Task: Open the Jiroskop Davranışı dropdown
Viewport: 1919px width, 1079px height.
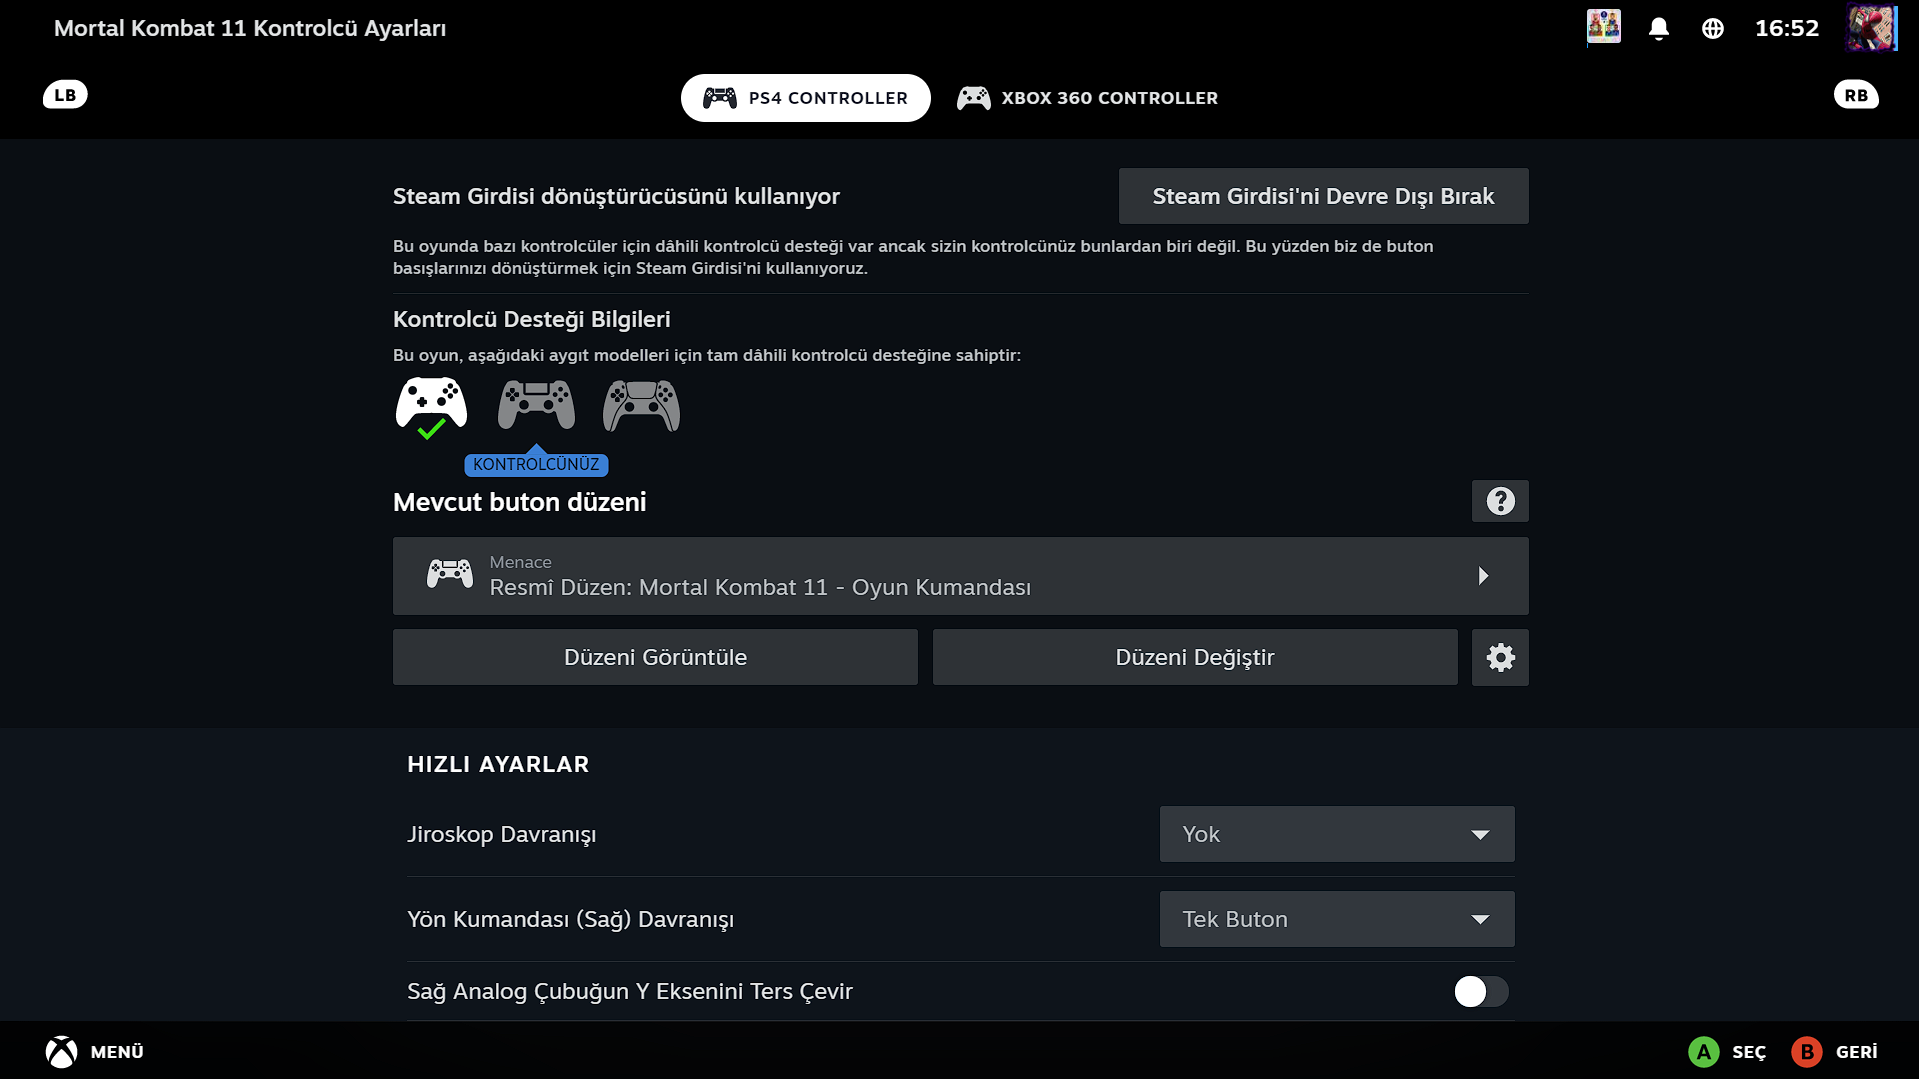Action: [x=1337, y=834]
